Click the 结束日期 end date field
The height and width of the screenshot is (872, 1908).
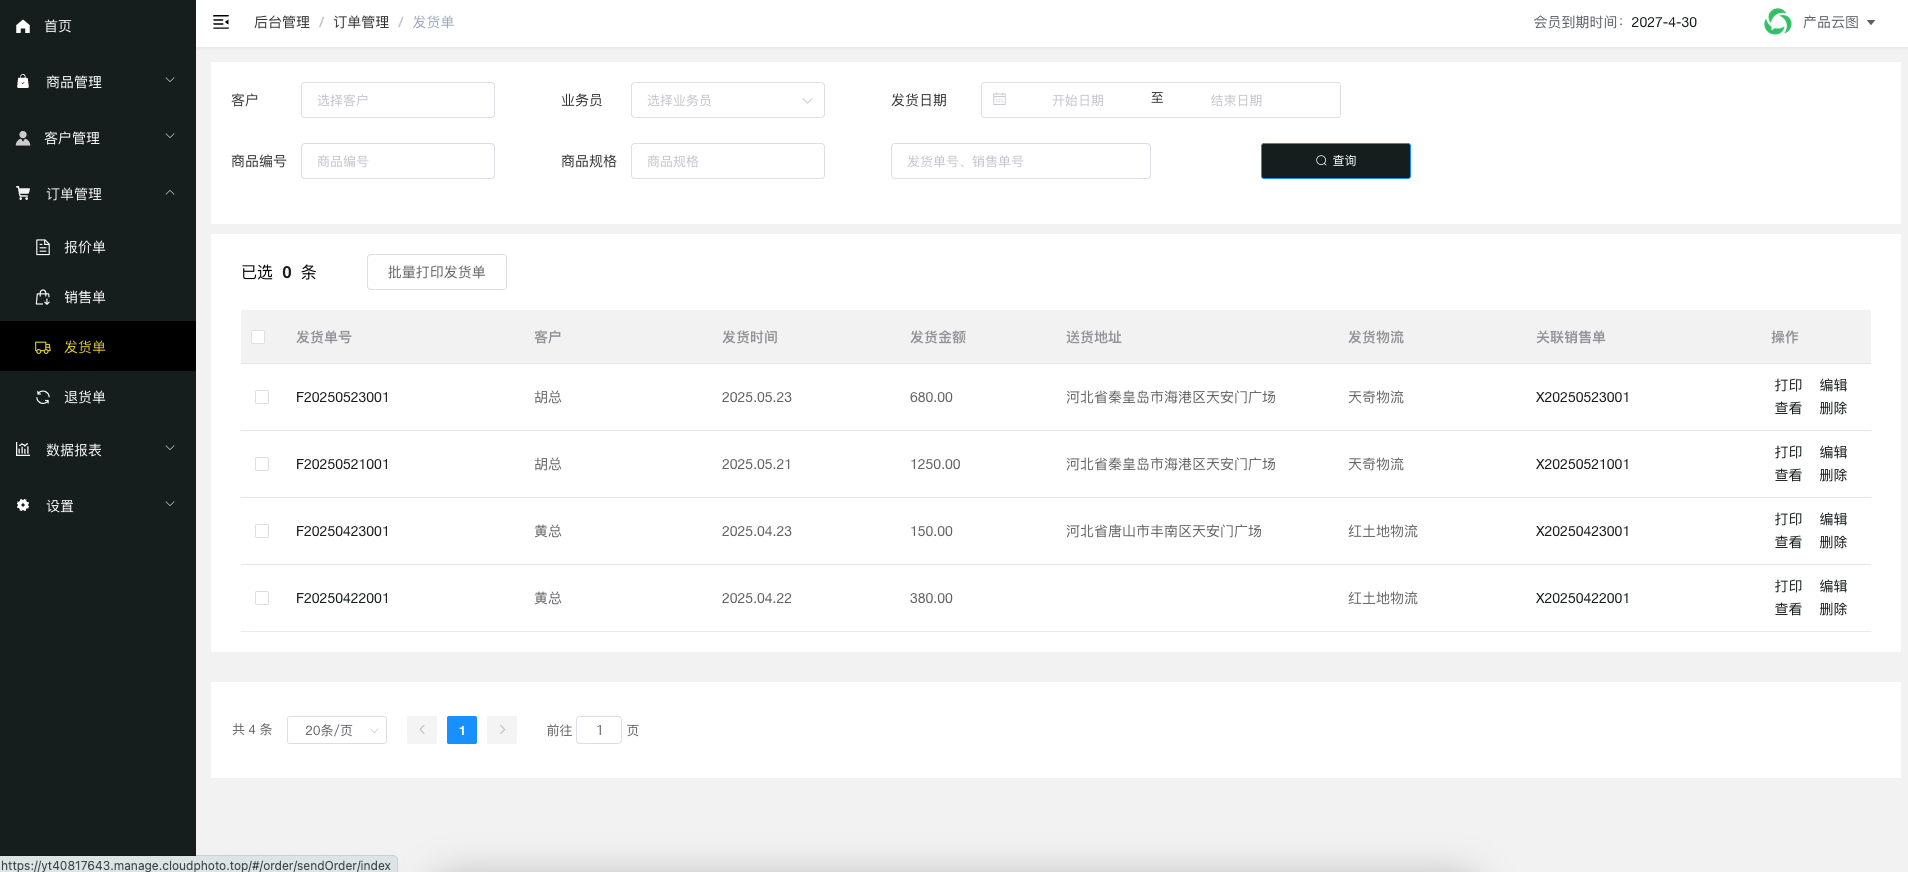point(1237,100)
